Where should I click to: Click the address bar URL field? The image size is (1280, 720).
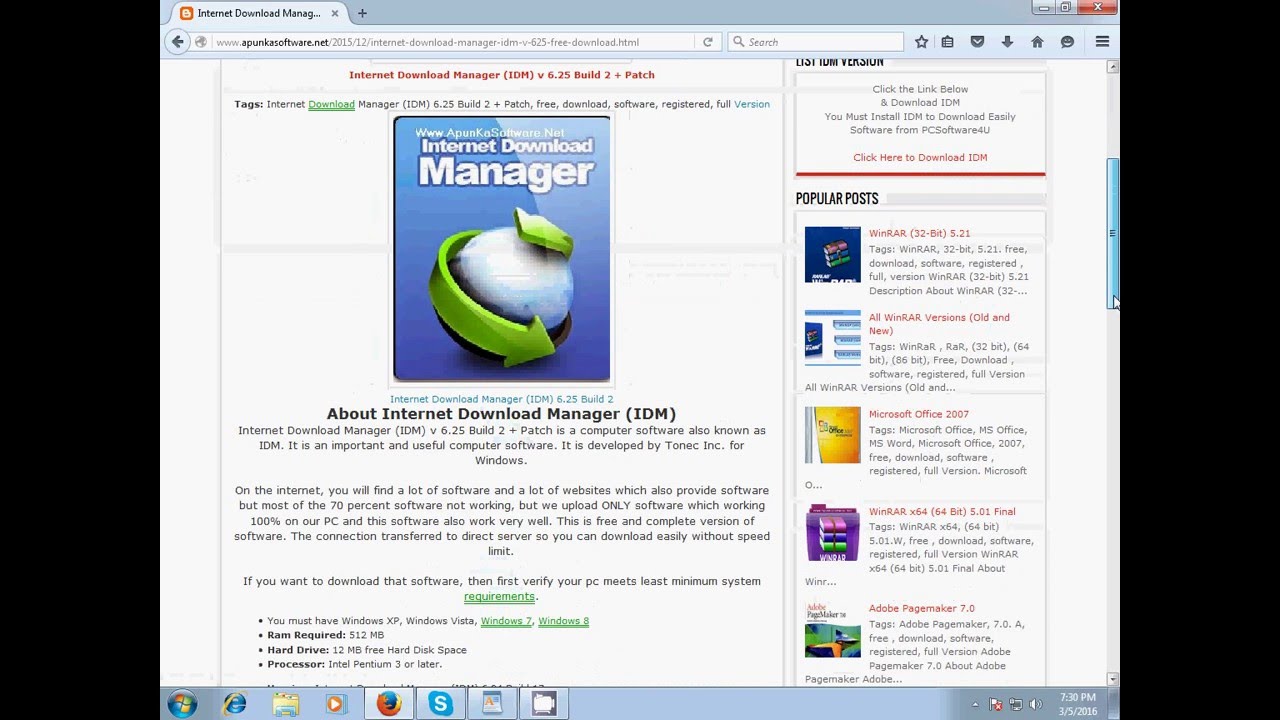[453, 42]
